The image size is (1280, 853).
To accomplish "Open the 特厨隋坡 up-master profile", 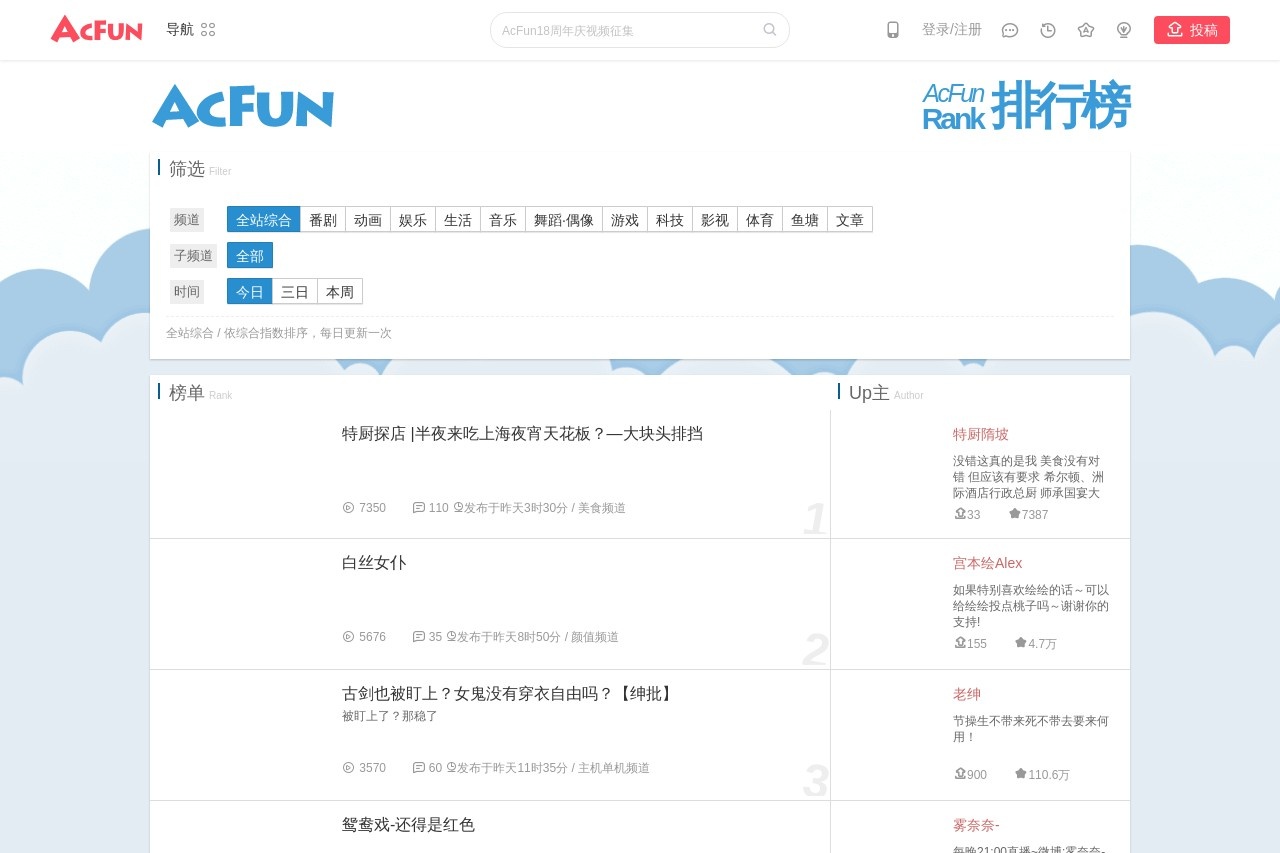I will [981, 434].
